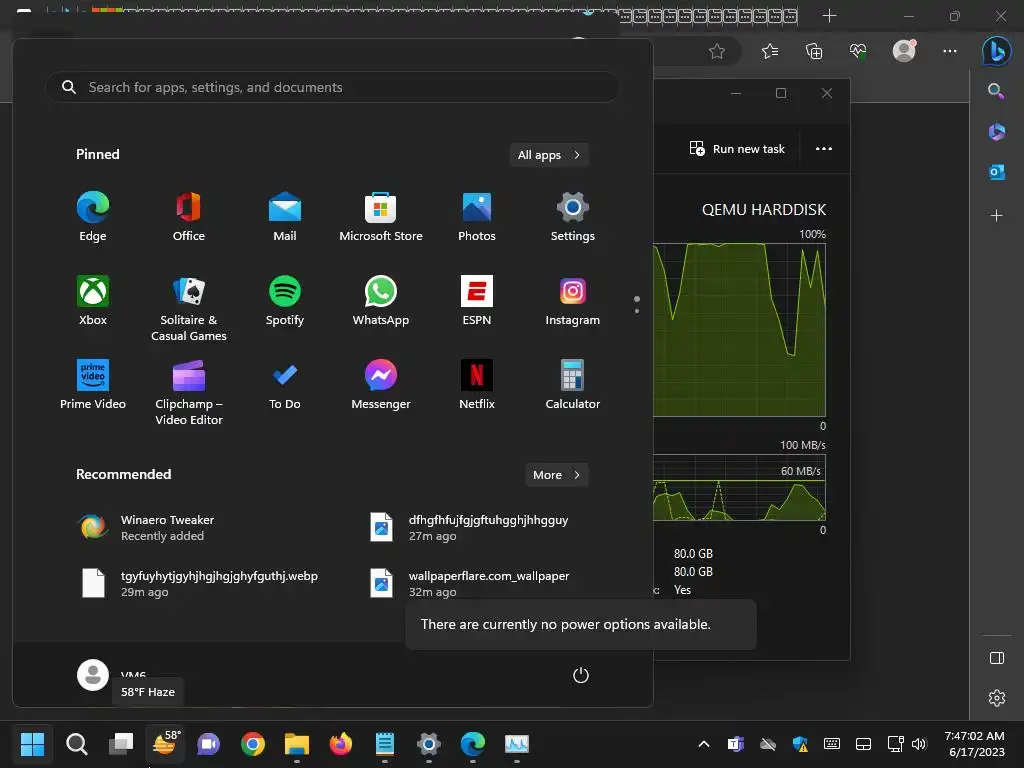This screenshot has width=1024, height=768.
Task: Add this page to favorites star
Action: pos(716,51)
